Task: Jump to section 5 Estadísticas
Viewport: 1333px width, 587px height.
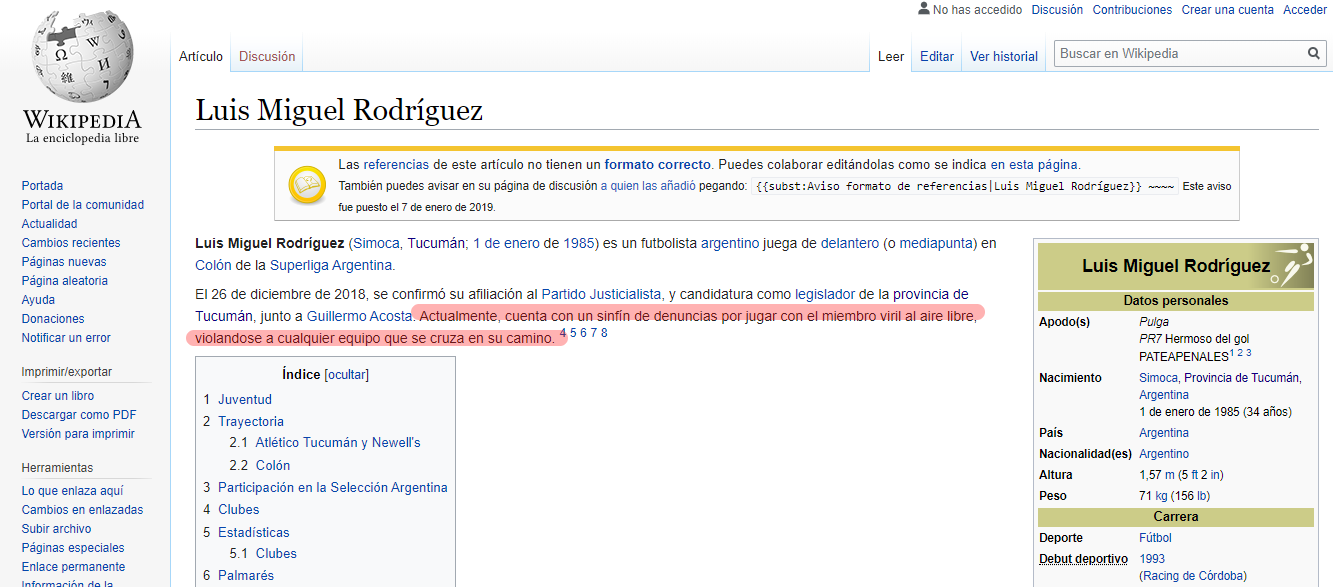Action: click(x=254, y=532)
